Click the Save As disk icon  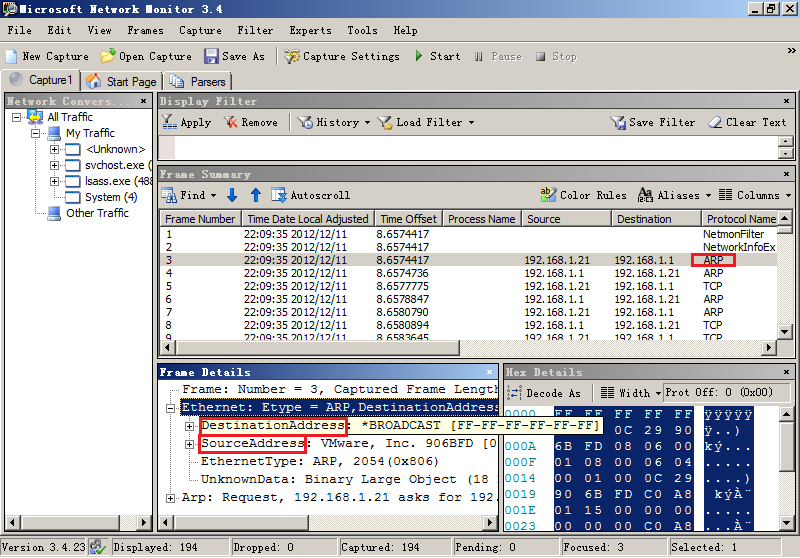pos(211,56)
